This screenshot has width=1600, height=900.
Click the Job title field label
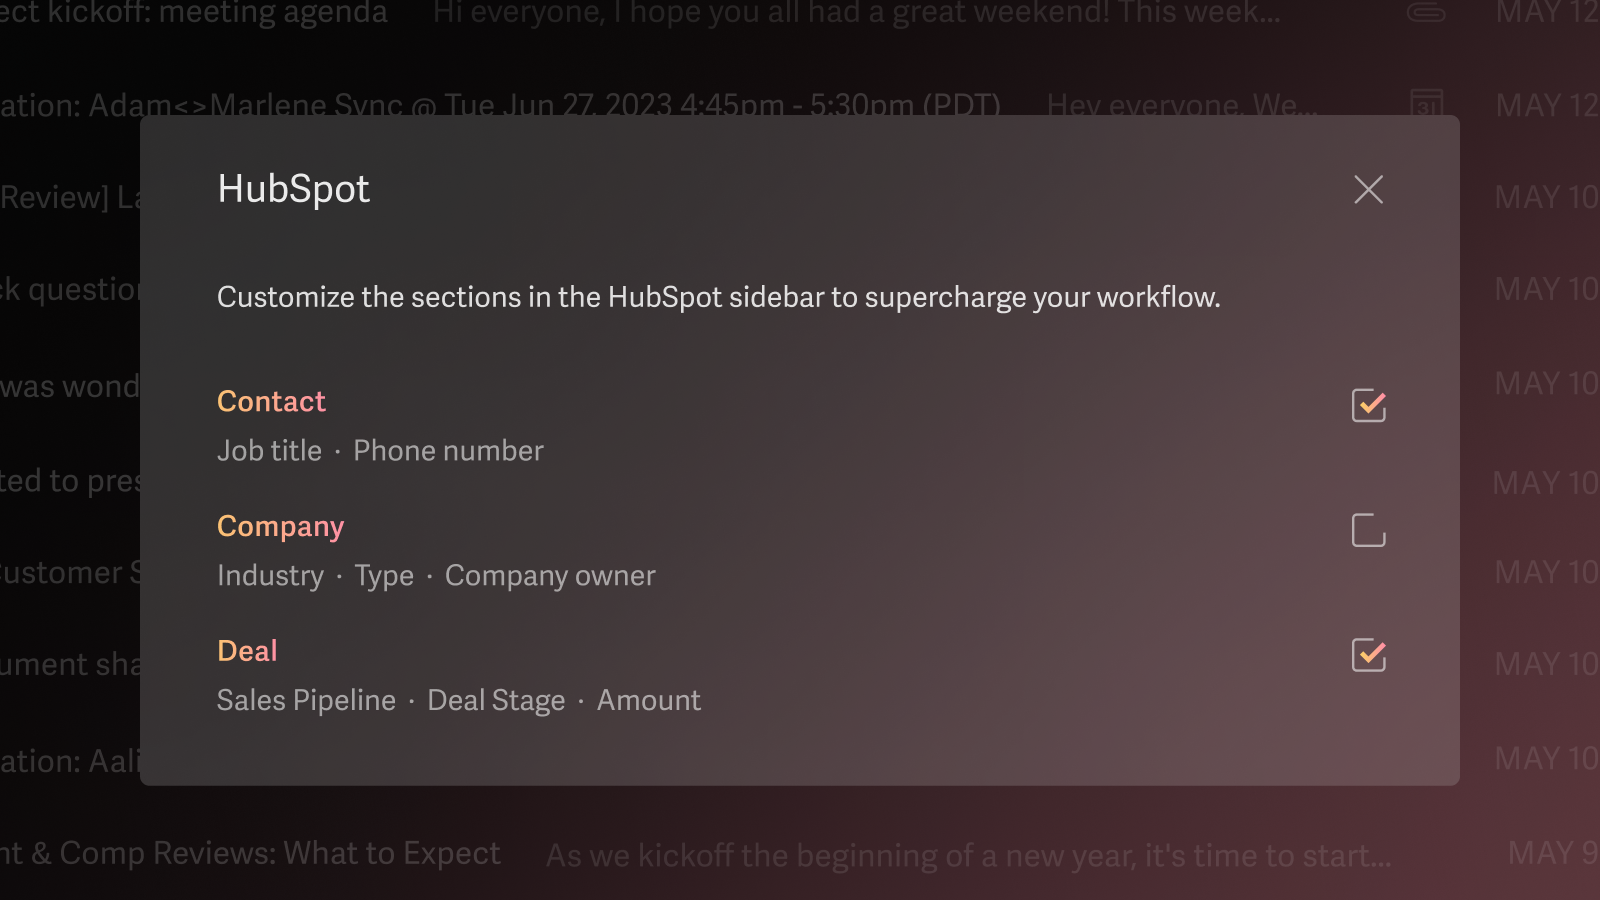[269, 451]
